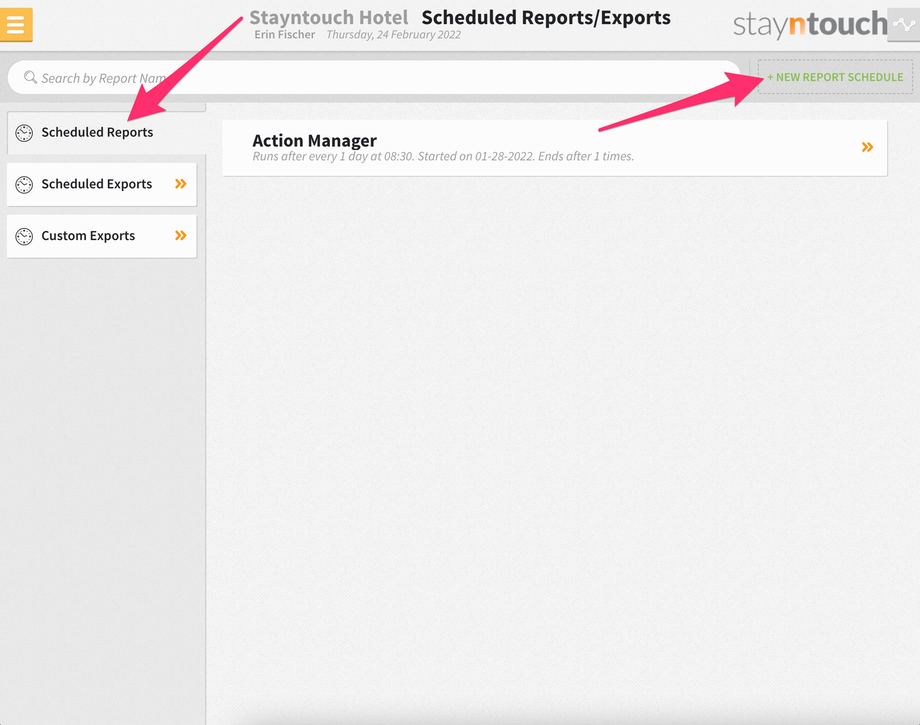920x725 pixels.
Task: Click the Erin Fischer user name
Action: coord(285,35)
